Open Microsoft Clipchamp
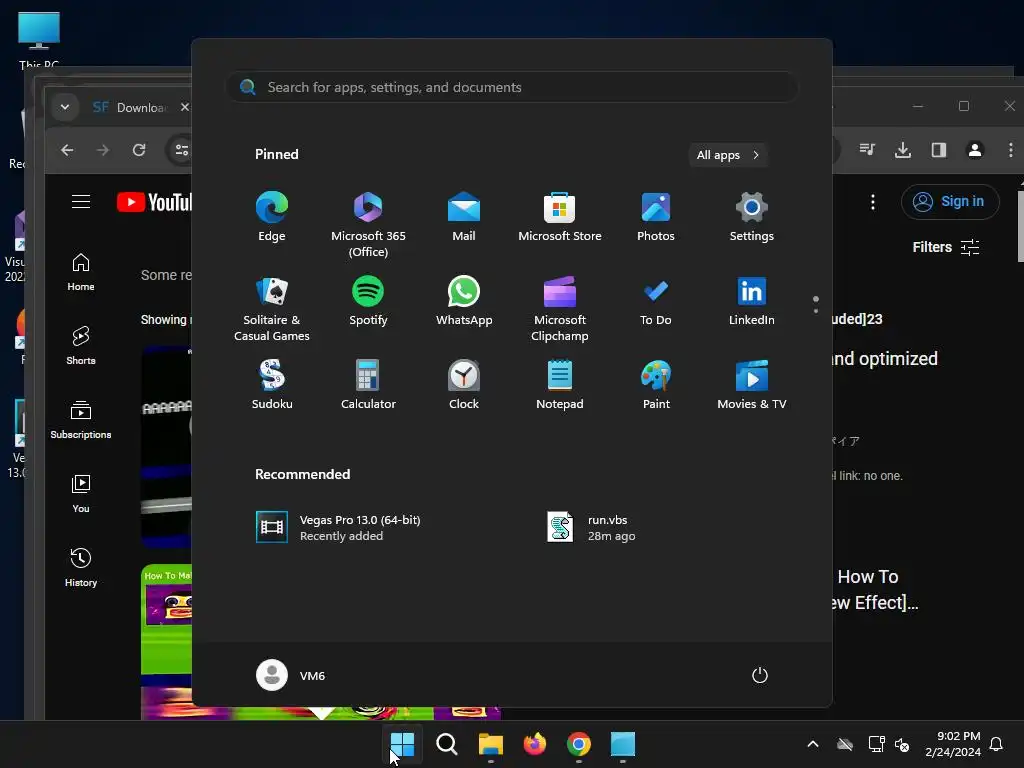1024x768 pixels. (560, 308)
